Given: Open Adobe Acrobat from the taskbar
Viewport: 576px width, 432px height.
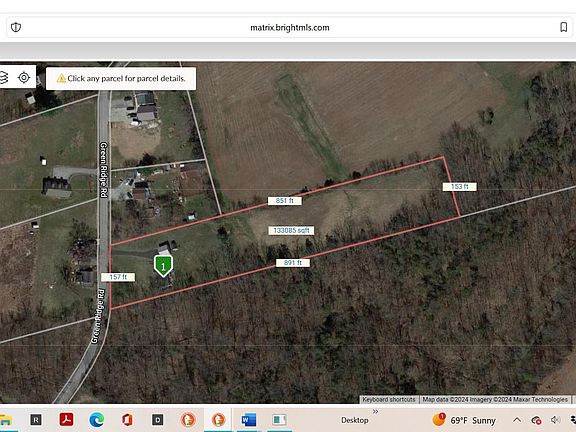Looking at the screenshot, I should (x=66, y=419).
